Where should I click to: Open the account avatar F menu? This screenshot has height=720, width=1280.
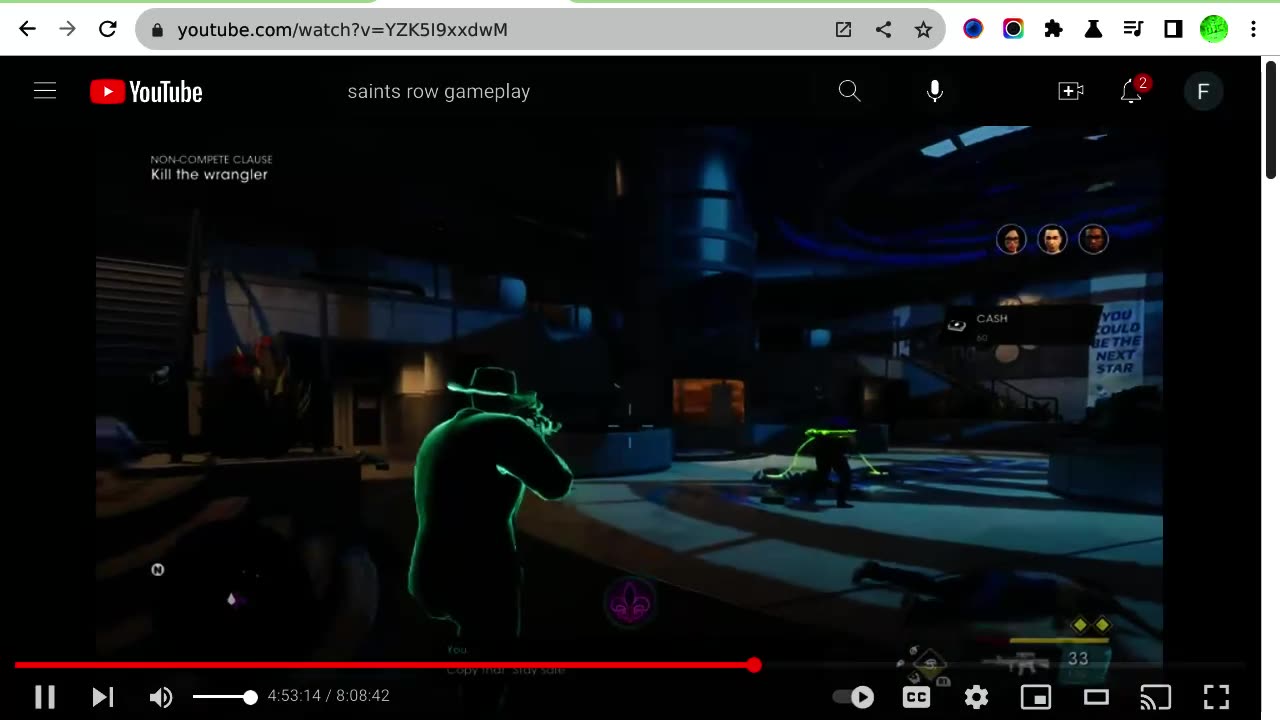pos(1203,91)
